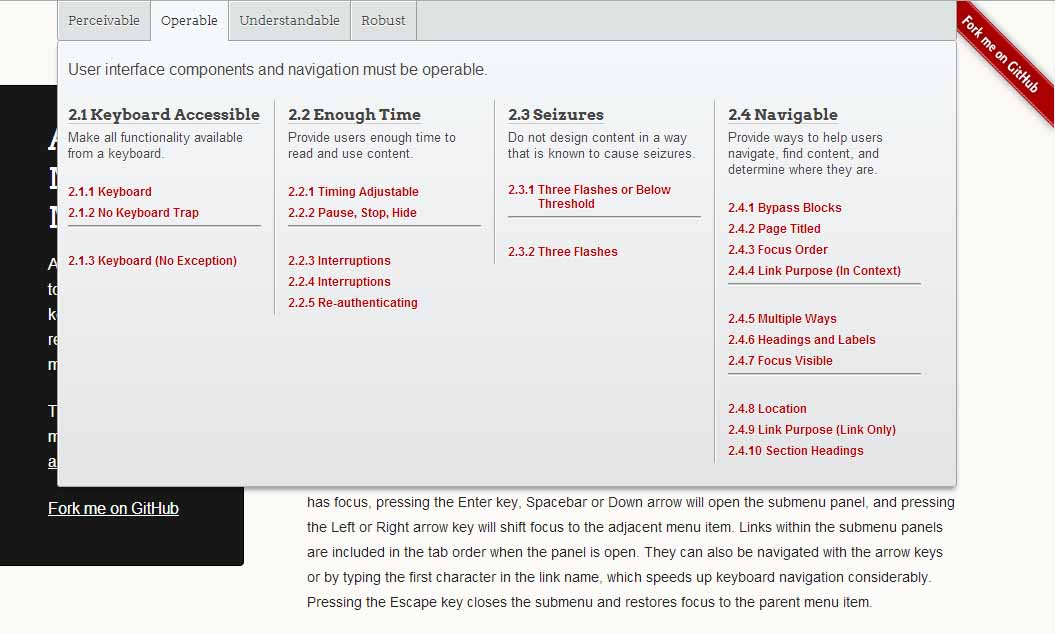Select the Operable menu tab

189,21
